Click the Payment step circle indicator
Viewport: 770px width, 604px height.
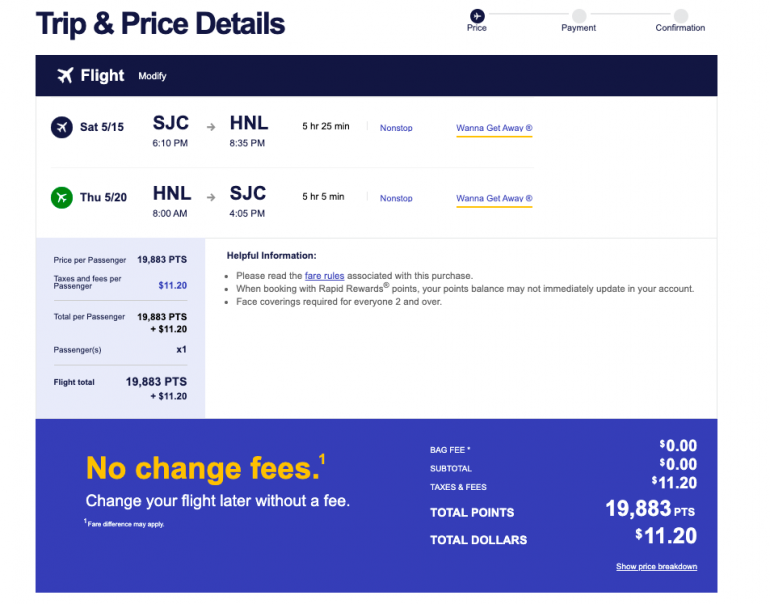click(579, 15)
